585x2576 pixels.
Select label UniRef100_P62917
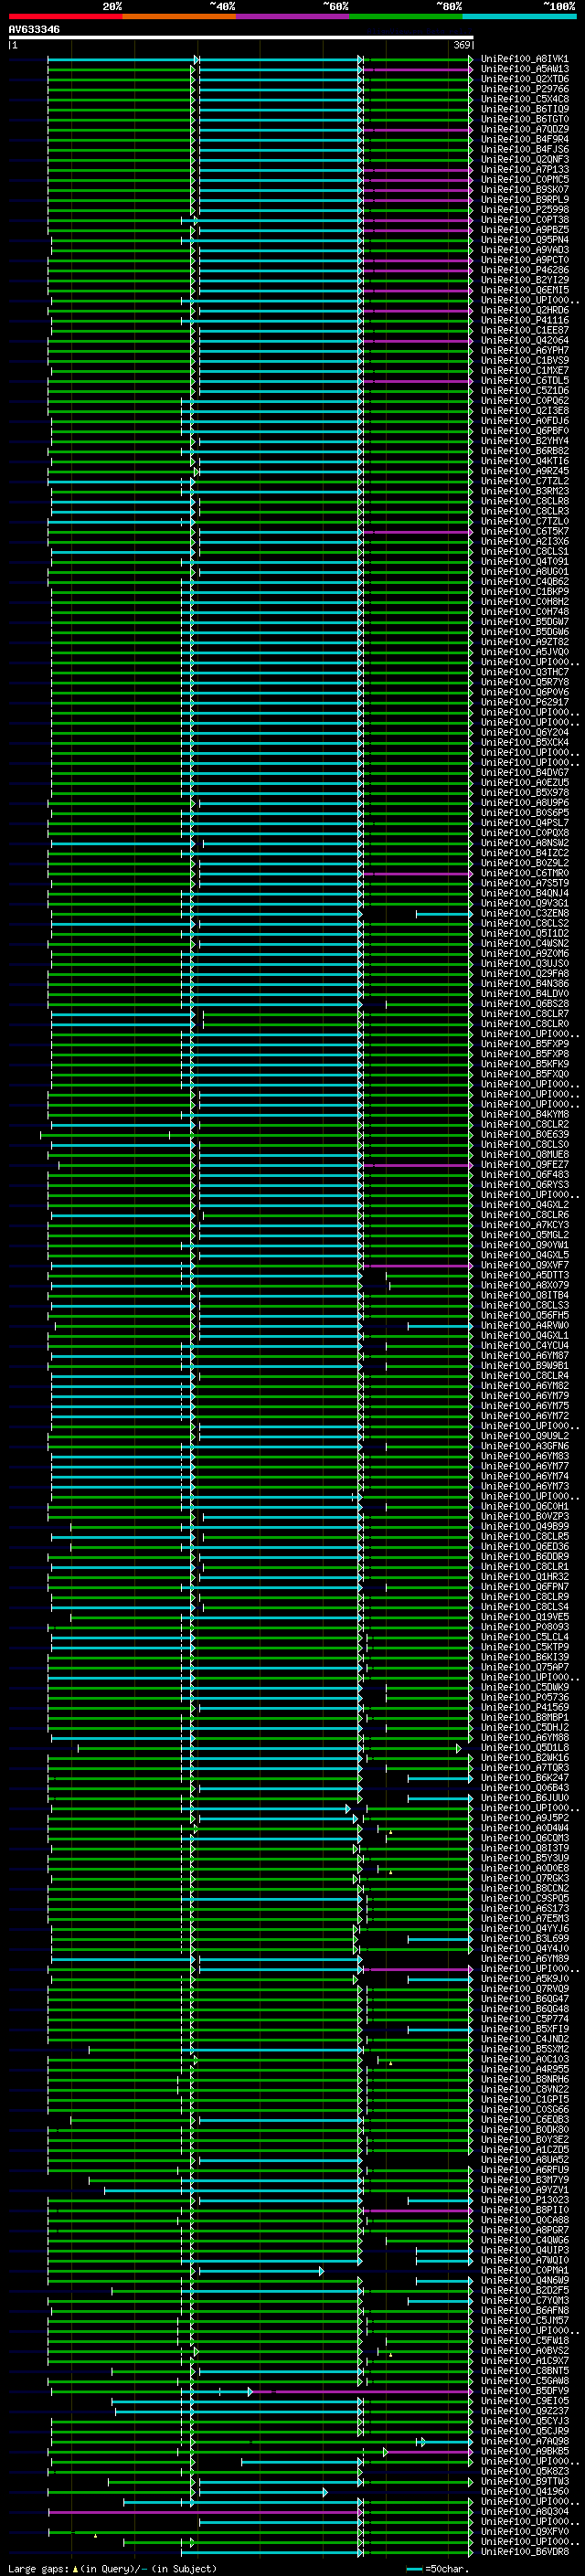tap(525, 702)
